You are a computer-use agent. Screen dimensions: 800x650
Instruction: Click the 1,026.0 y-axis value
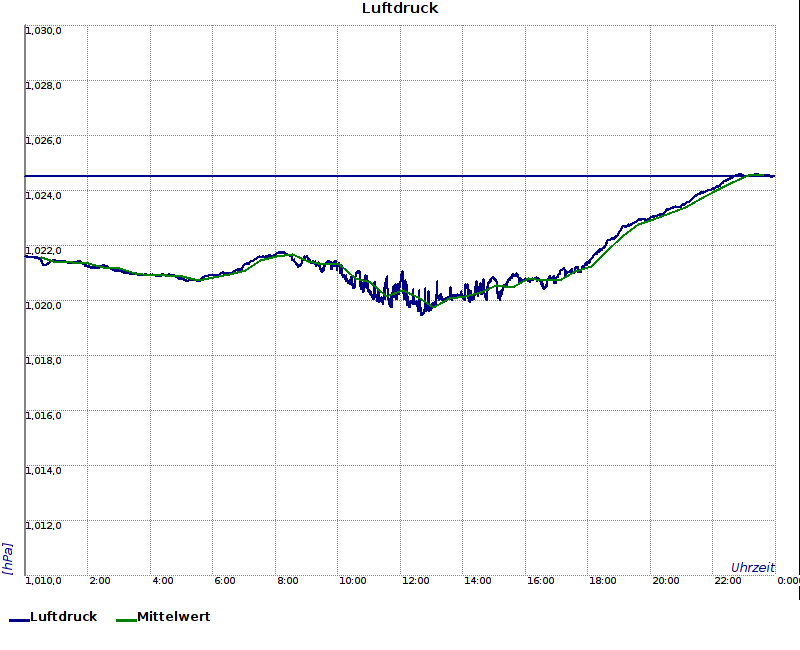[43, 141]
